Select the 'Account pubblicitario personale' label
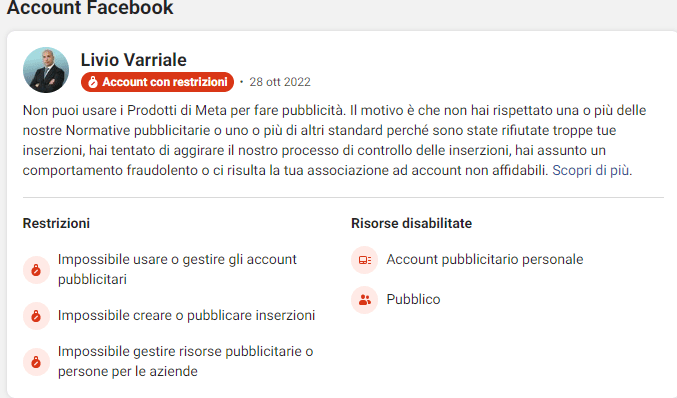The width and height of the screenshot is (677, 398). pyautogui.click(x=485, y=259)
